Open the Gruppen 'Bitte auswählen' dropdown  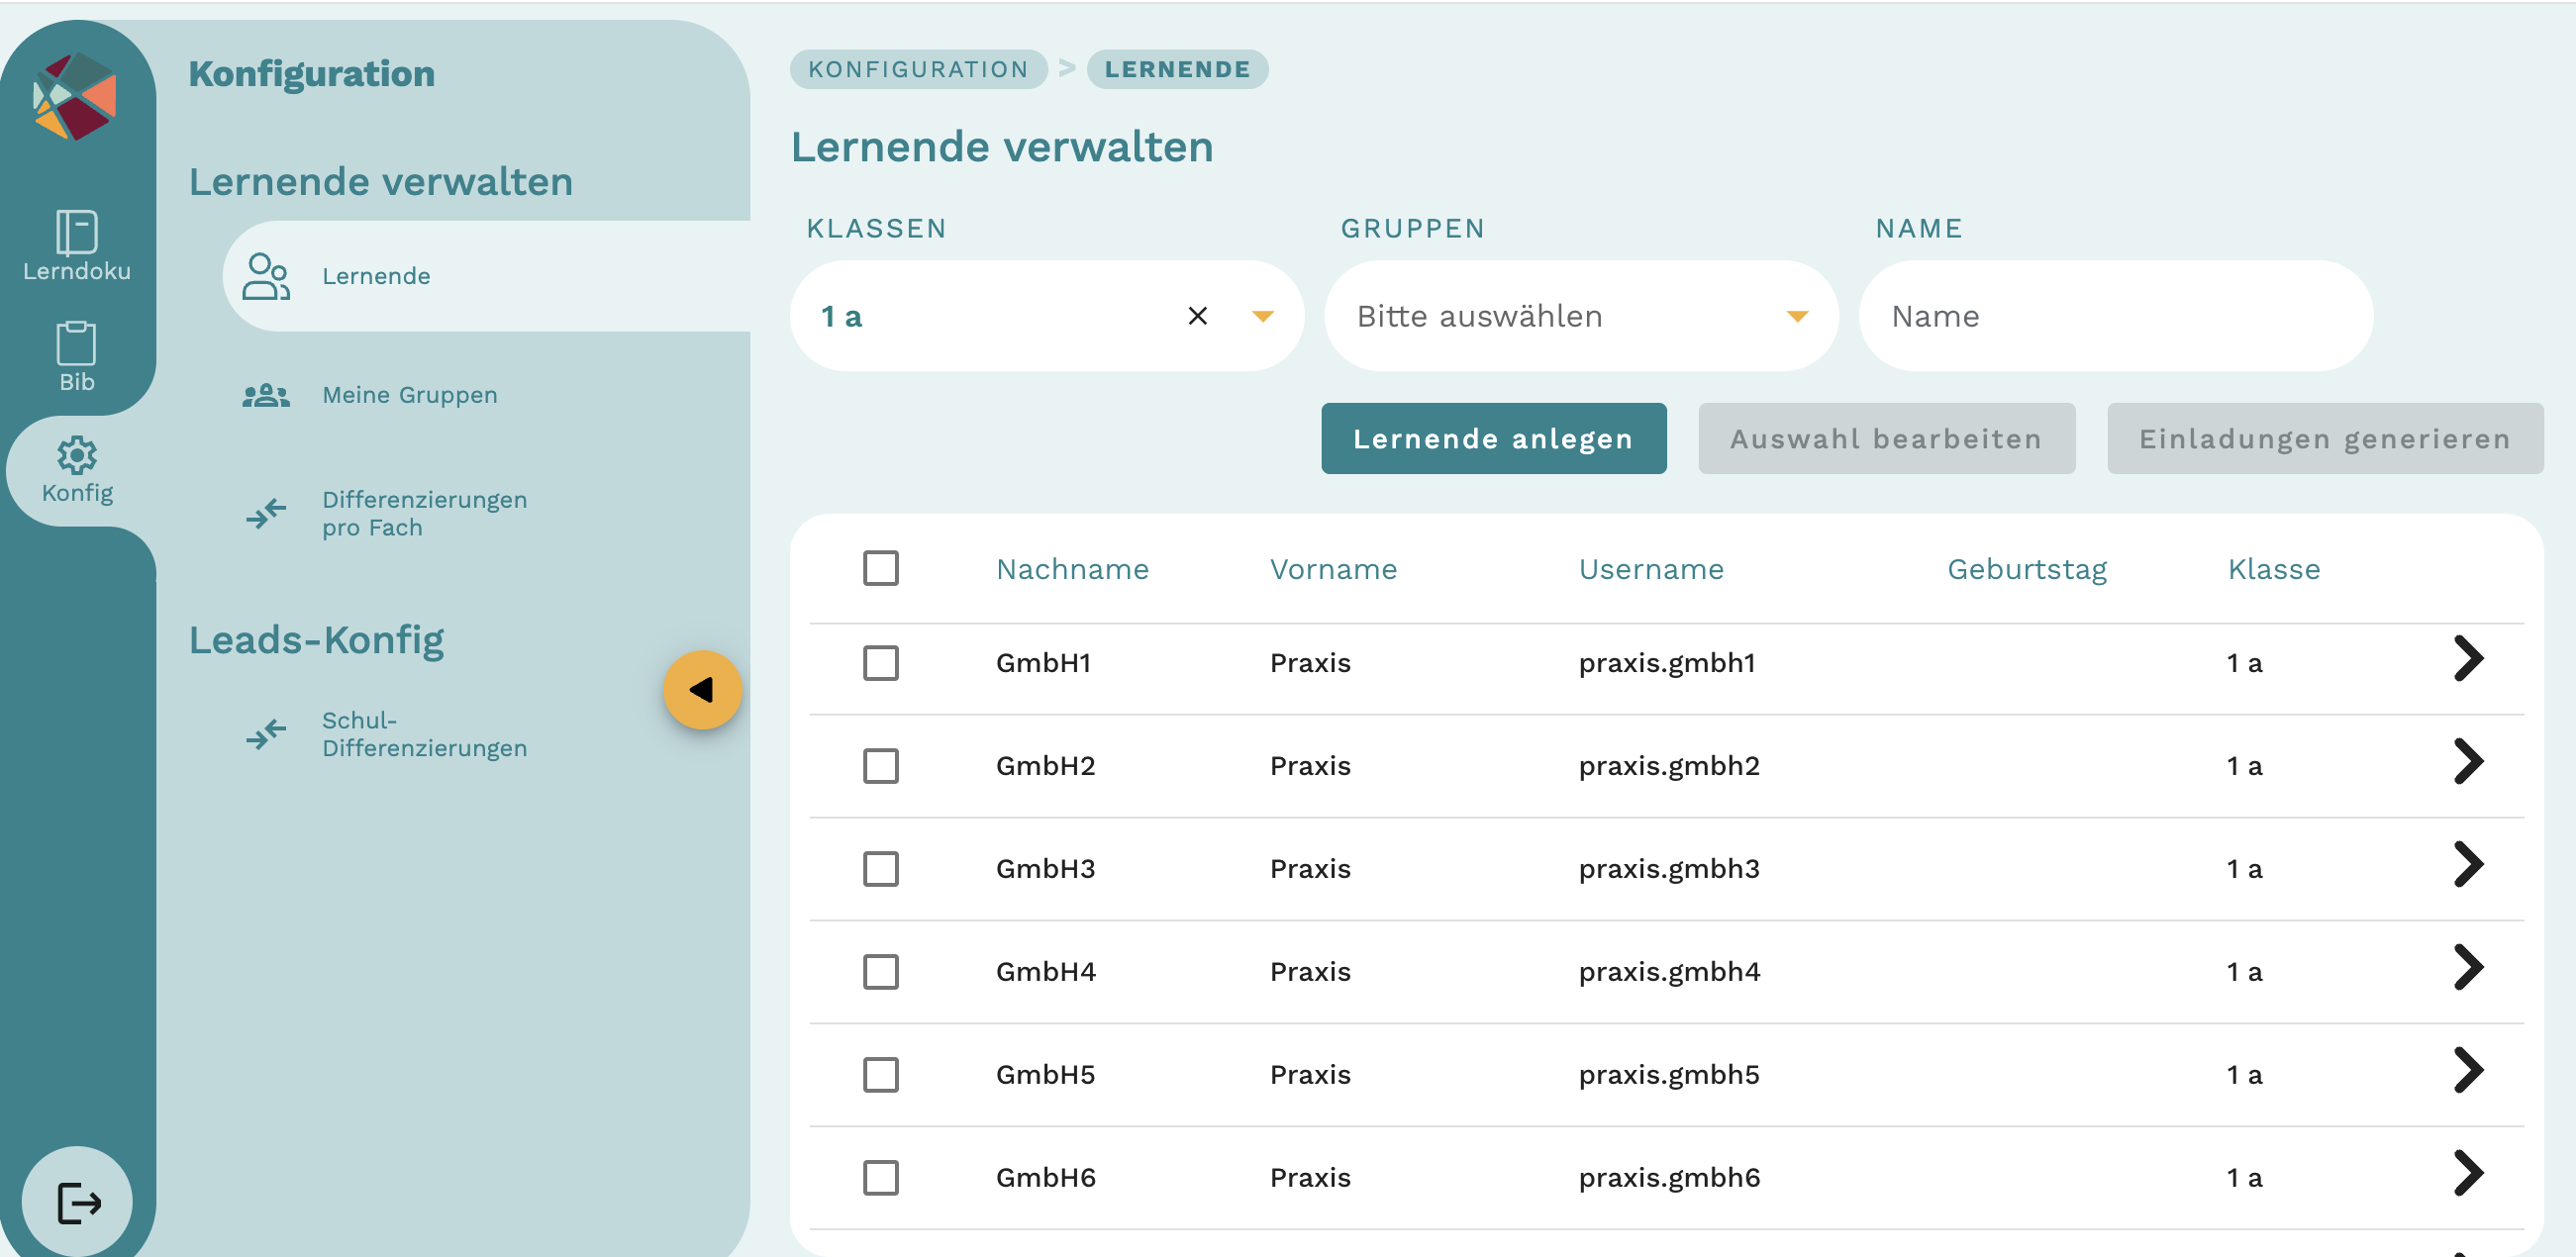click(1580, 316)
